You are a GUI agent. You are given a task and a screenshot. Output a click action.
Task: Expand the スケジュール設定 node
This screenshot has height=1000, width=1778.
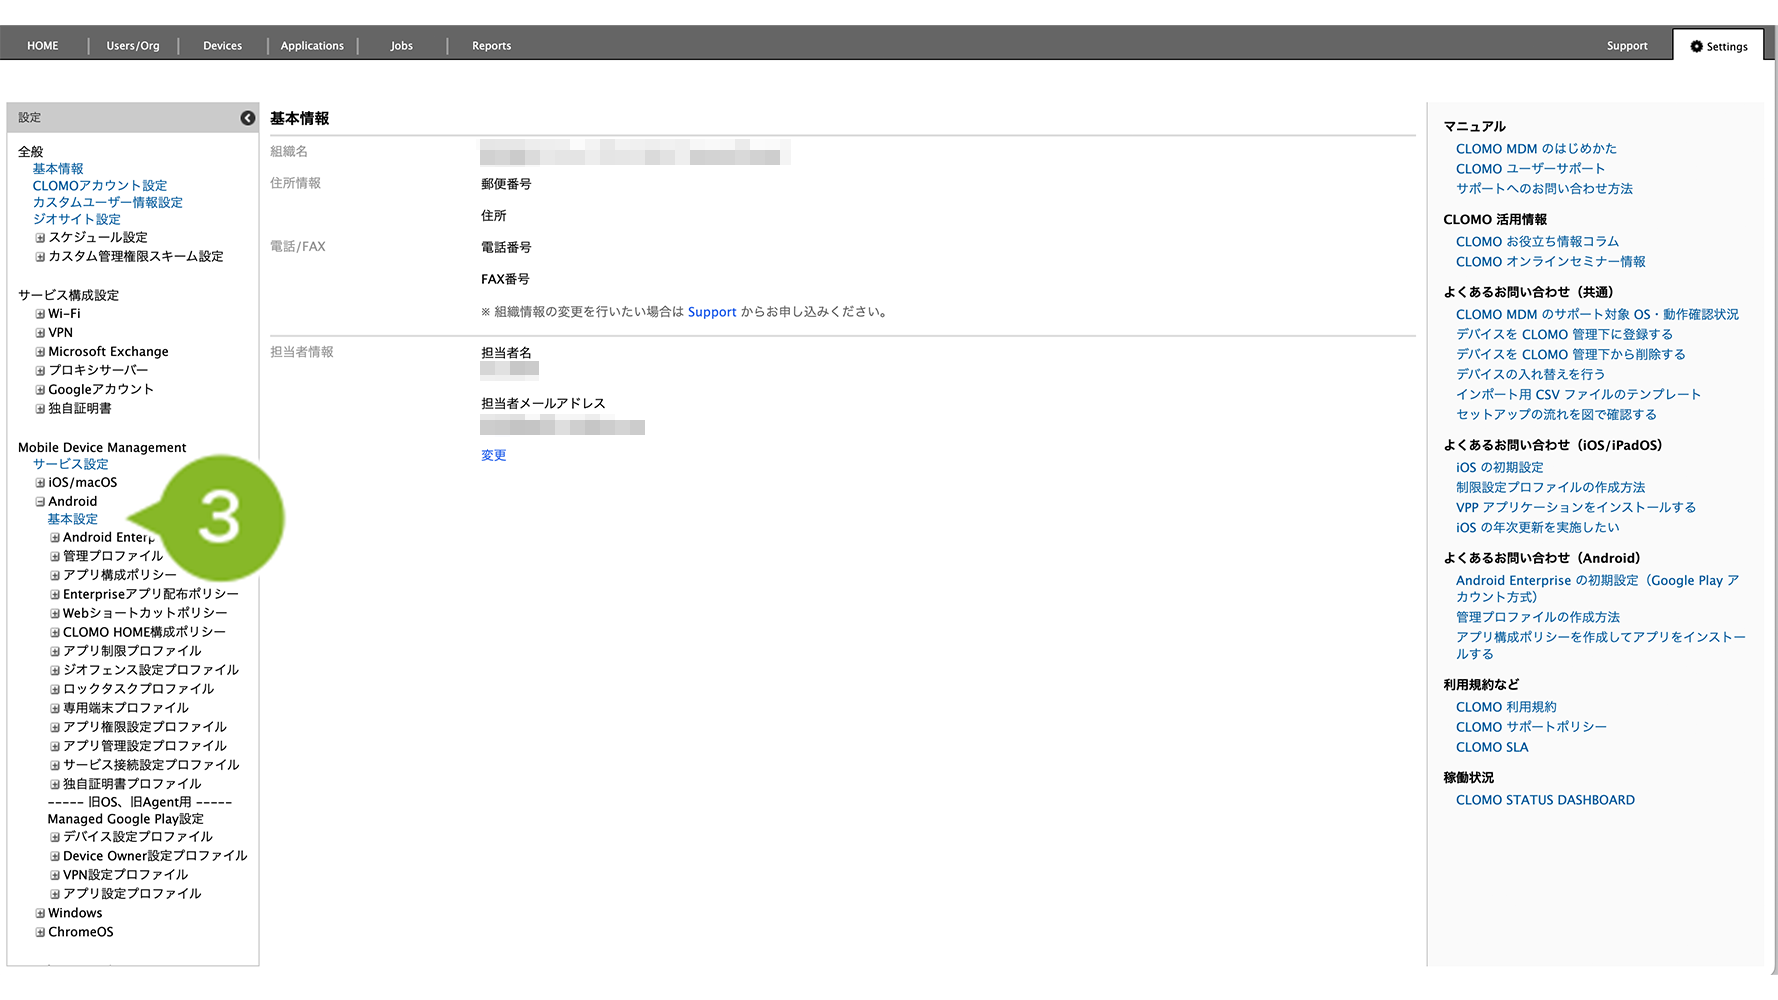(40, 238)
